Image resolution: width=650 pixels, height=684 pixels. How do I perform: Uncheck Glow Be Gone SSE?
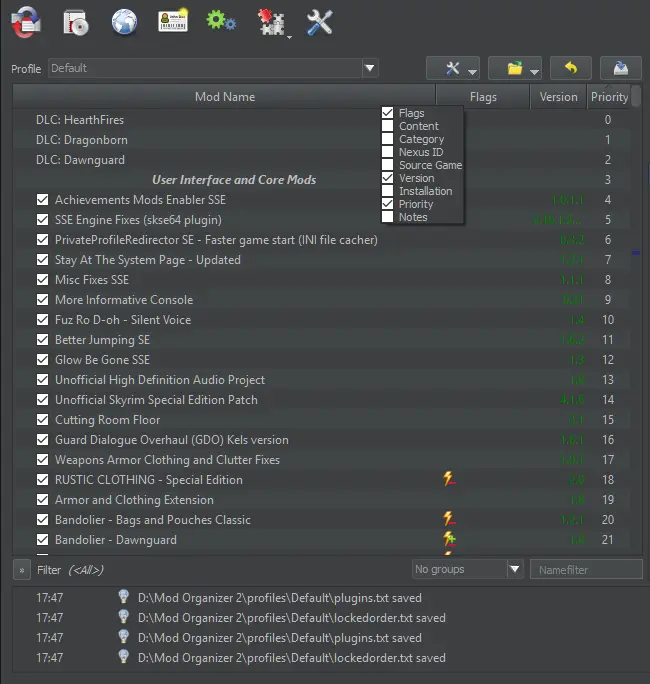coord(42,360)
